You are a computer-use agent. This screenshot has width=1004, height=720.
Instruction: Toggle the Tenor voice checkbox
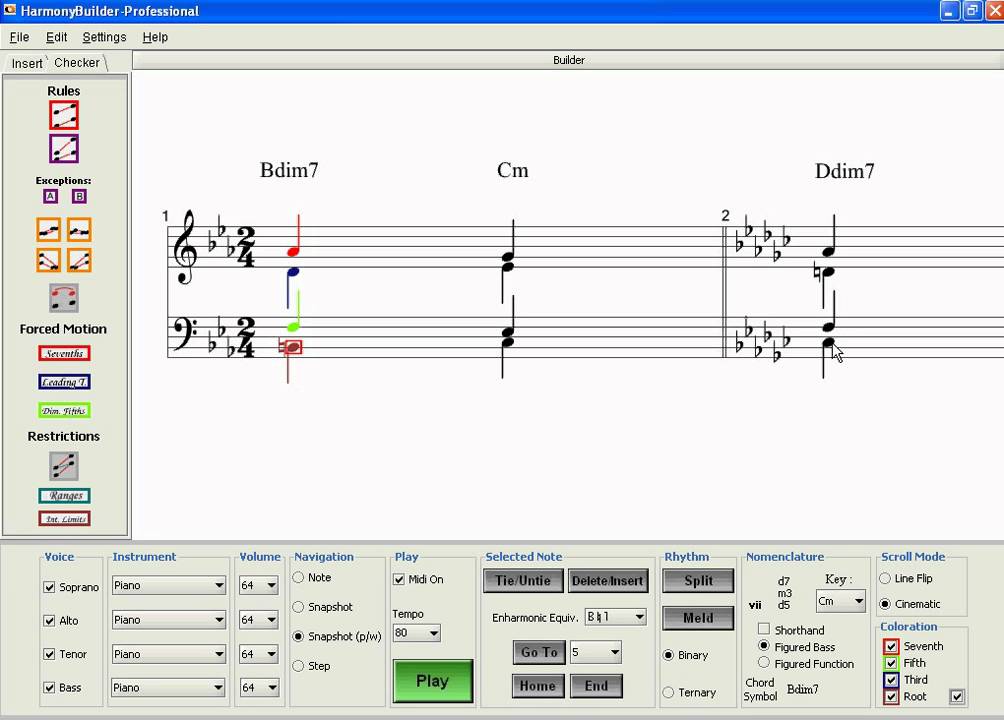click(49, 653)
